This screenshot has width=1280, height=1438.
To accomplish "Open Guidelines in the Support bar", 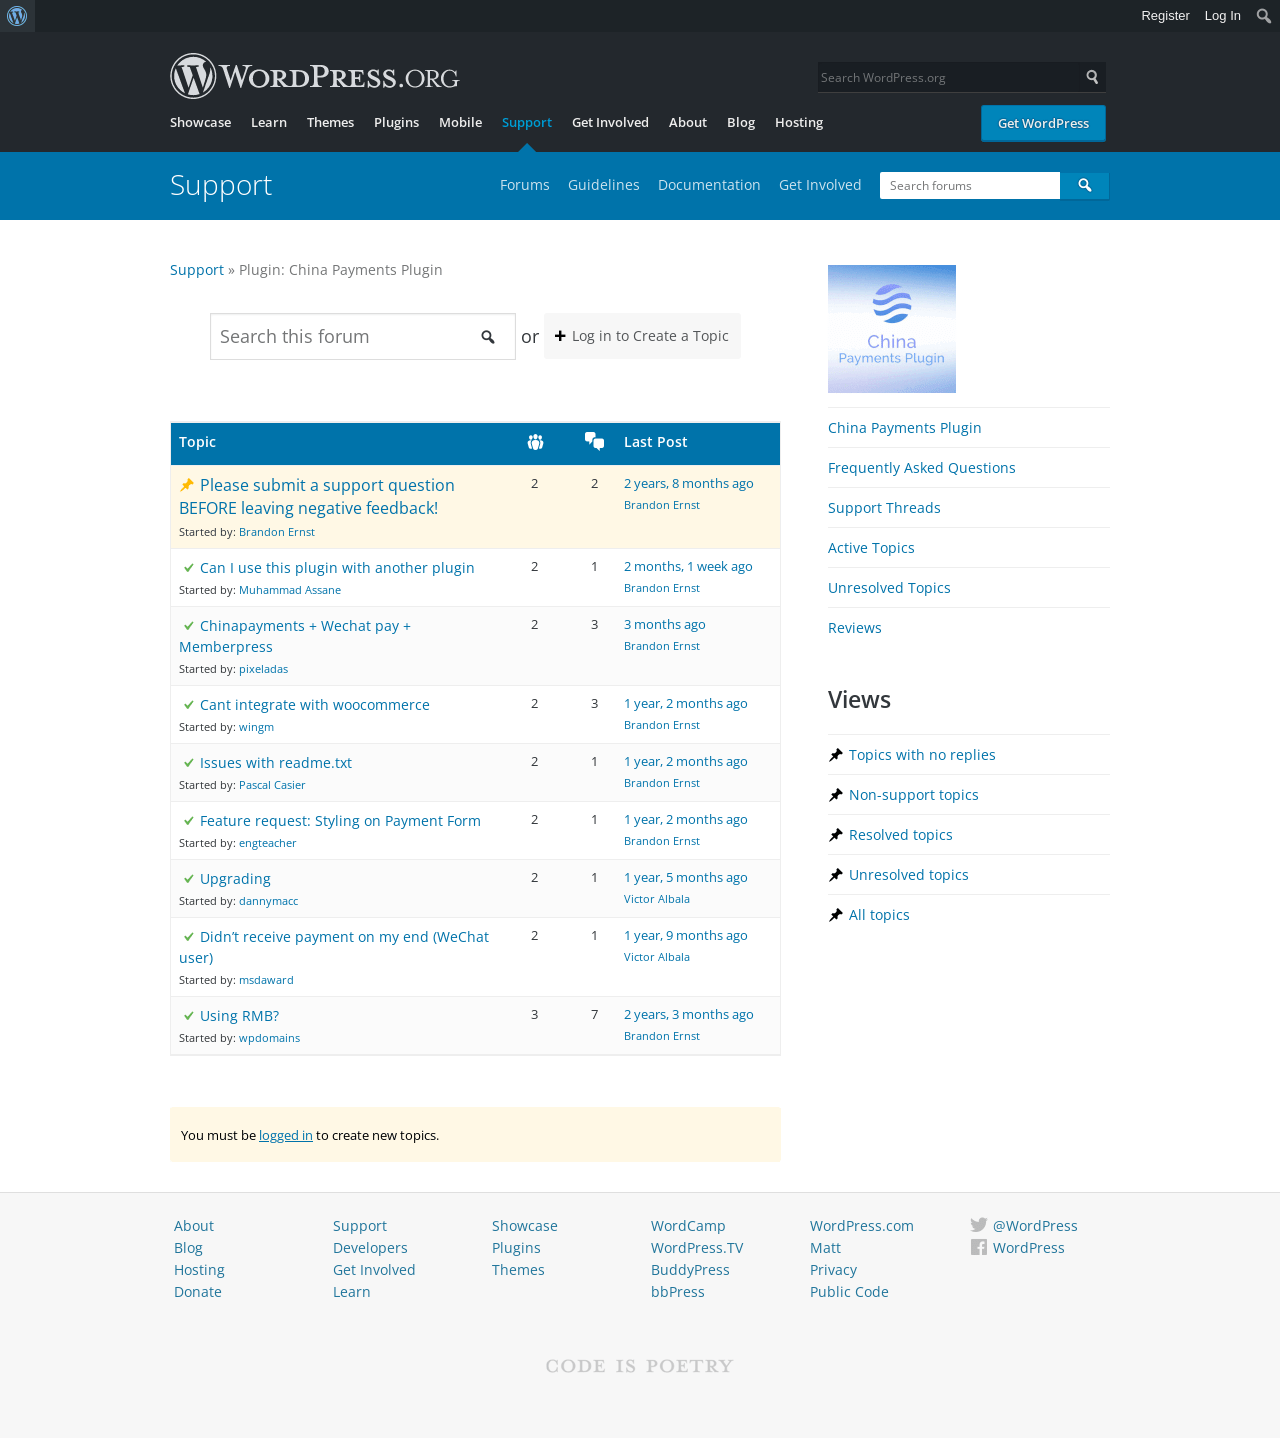I will click(x=604, y=185).
